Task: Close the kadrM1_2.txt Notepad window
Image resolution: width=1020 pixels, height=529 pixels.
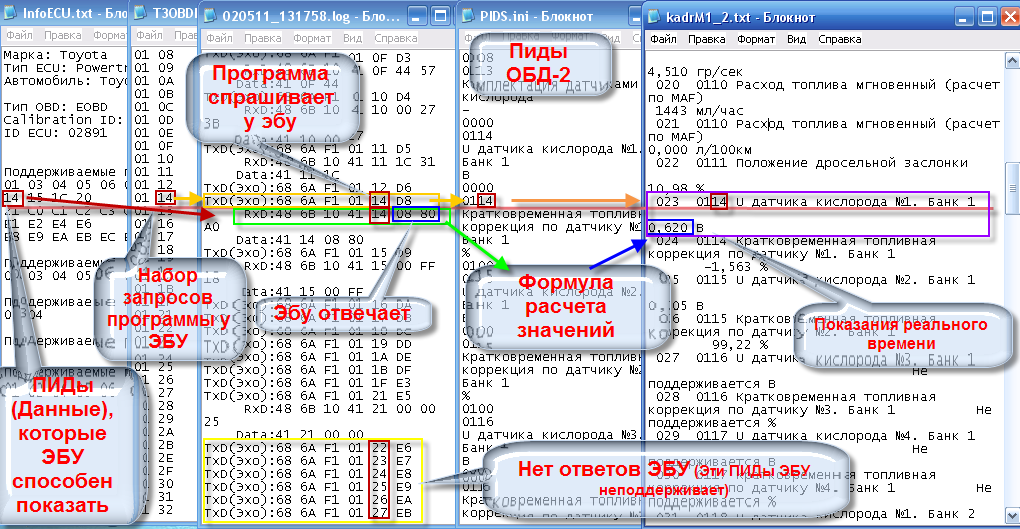Action: [1007, 17]
